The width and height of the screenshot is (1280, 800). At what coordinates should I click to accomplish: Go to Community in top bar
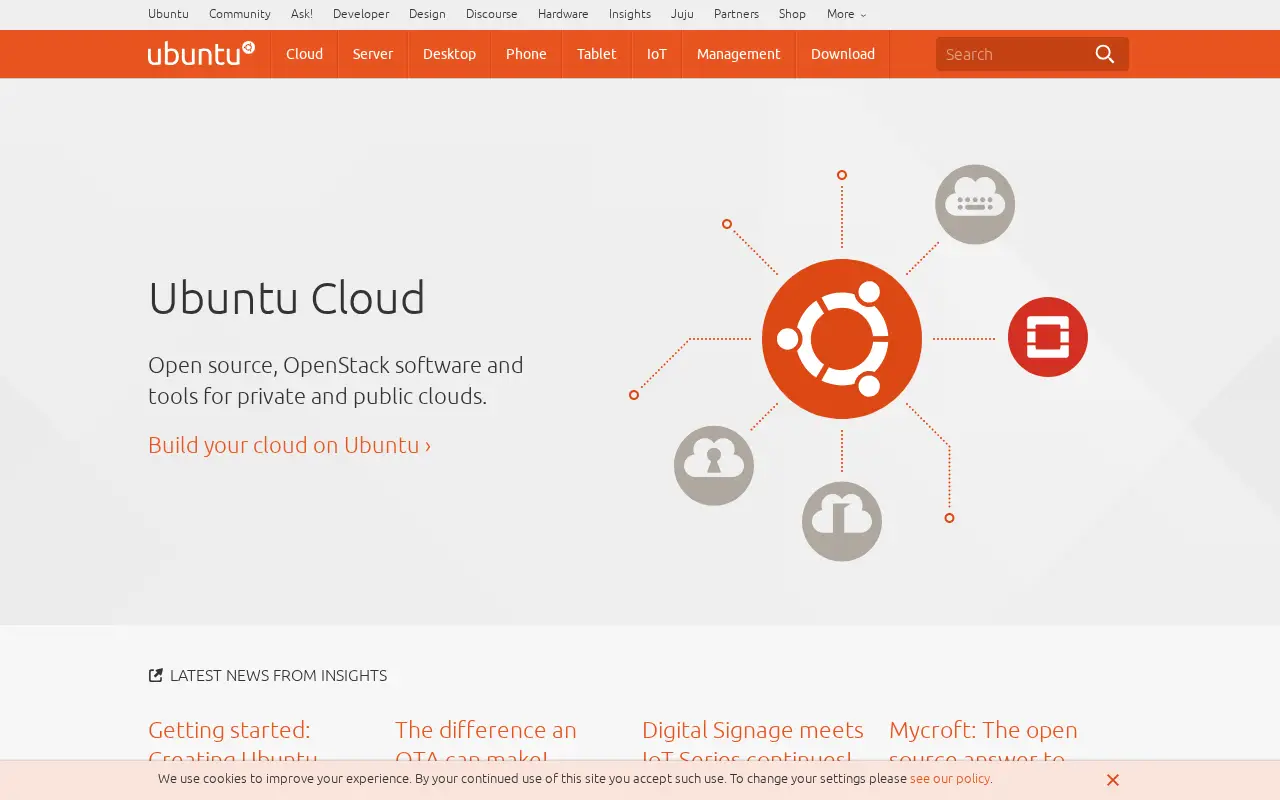click(x=240, y=14)
